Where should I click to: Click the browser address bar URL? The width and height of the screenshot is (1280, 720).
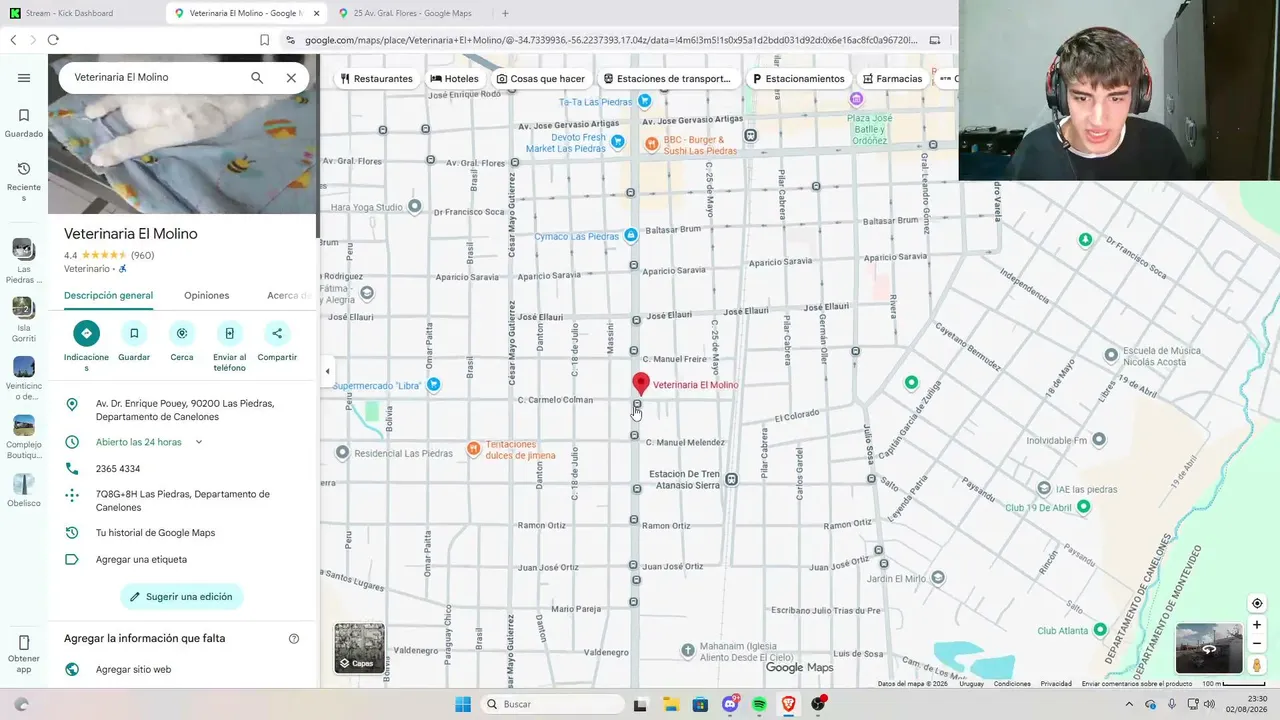click(610, 40)
